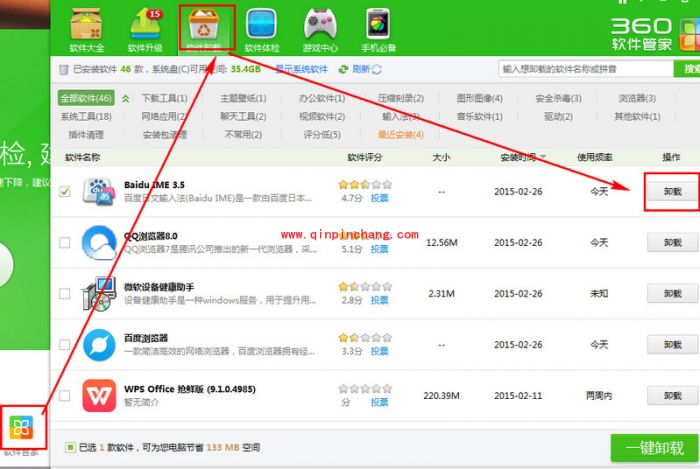Click the star rating of 百度浏览器
The height and width of the screenshot is (469, 700).
(365, 337)
